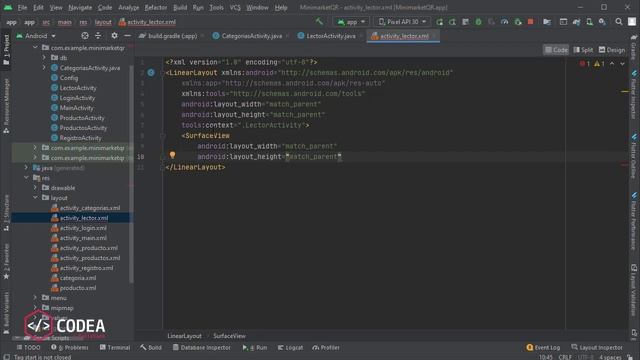Open the Event Log
Screen dimensions: 640x360
pyautogui.click(x=543, y=347)
